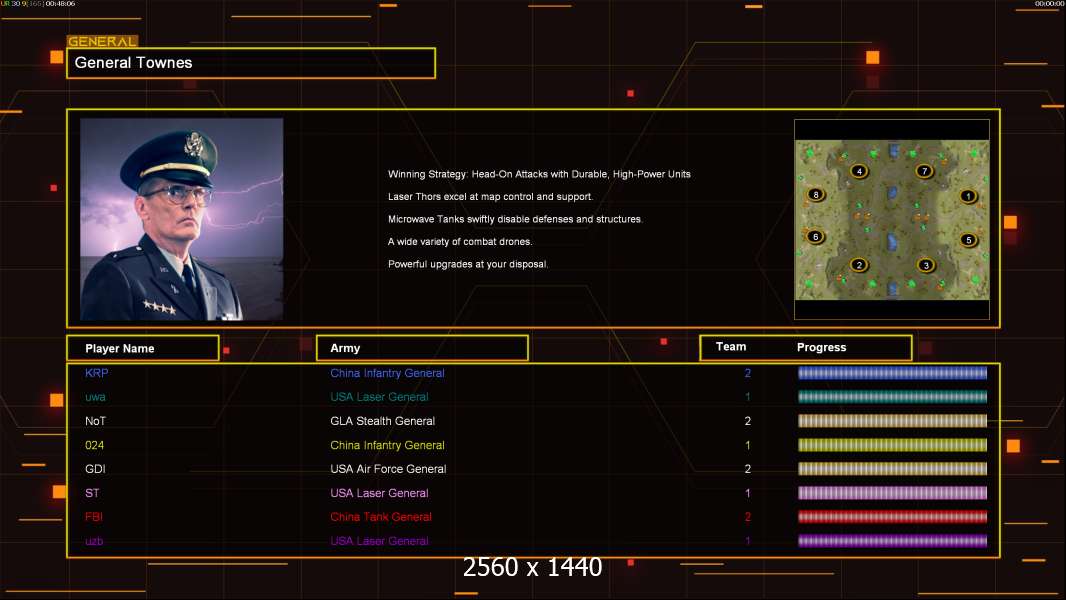Click China Tank General army text

tap(381, 517)
